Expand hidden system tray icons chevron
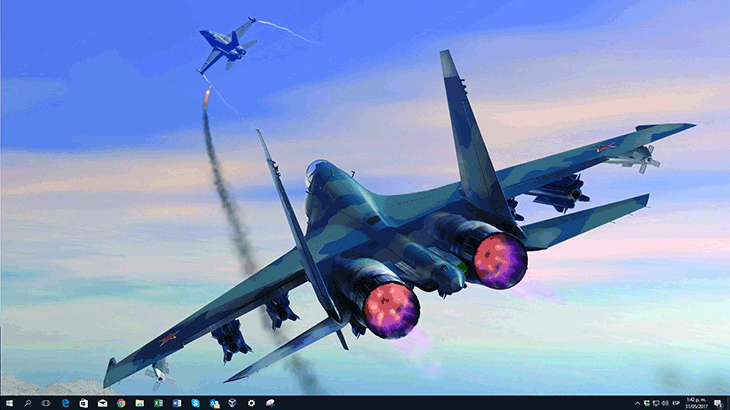 coord(637,403)
